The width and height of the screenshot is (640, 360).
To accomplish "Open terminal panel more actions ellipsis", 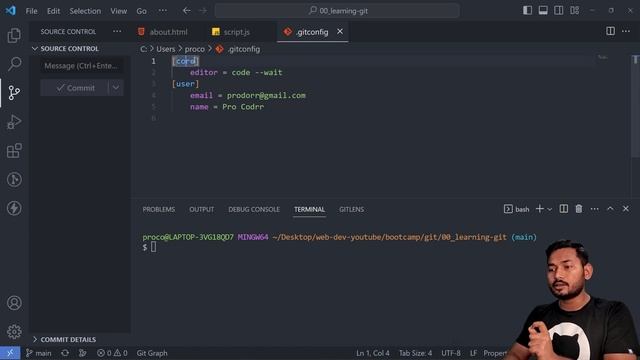I will pos(595,209).
